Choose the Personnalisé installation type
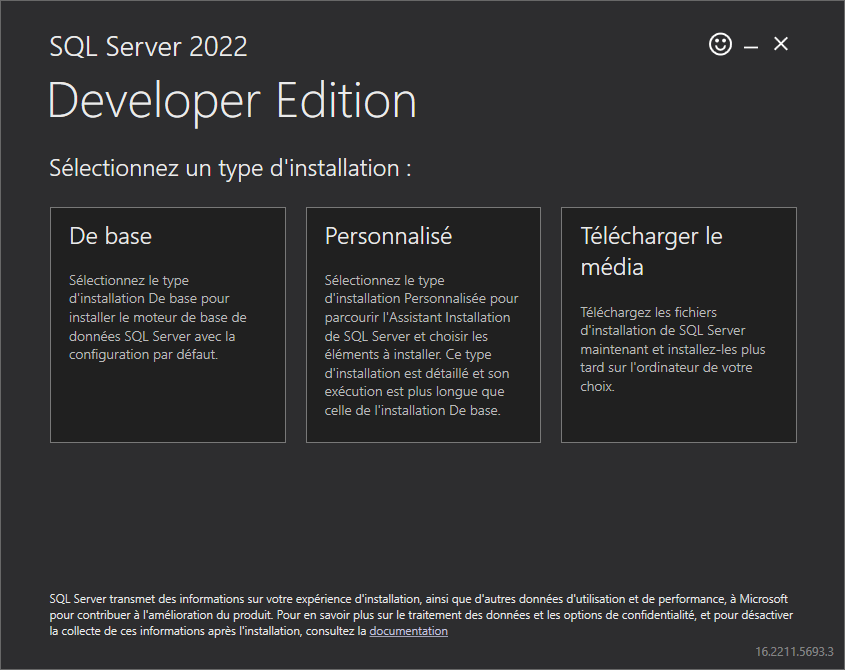 pos(423,325)
